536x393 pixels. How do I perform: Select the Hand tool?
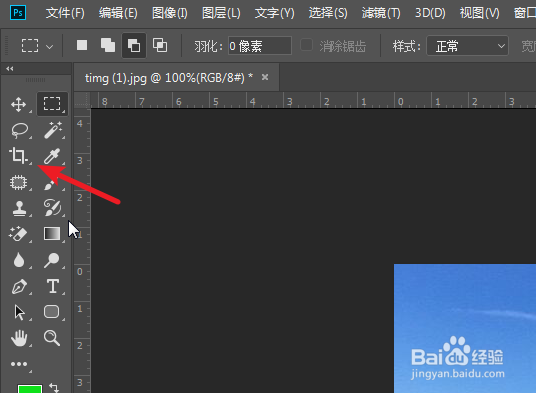(19, 338)
